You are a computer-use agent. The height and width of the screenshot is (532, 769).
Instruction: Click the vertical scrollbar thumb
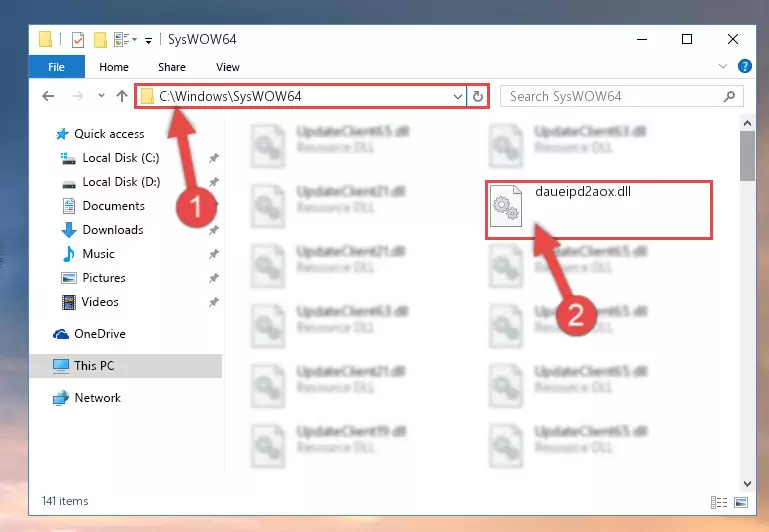tap(747, 155)
